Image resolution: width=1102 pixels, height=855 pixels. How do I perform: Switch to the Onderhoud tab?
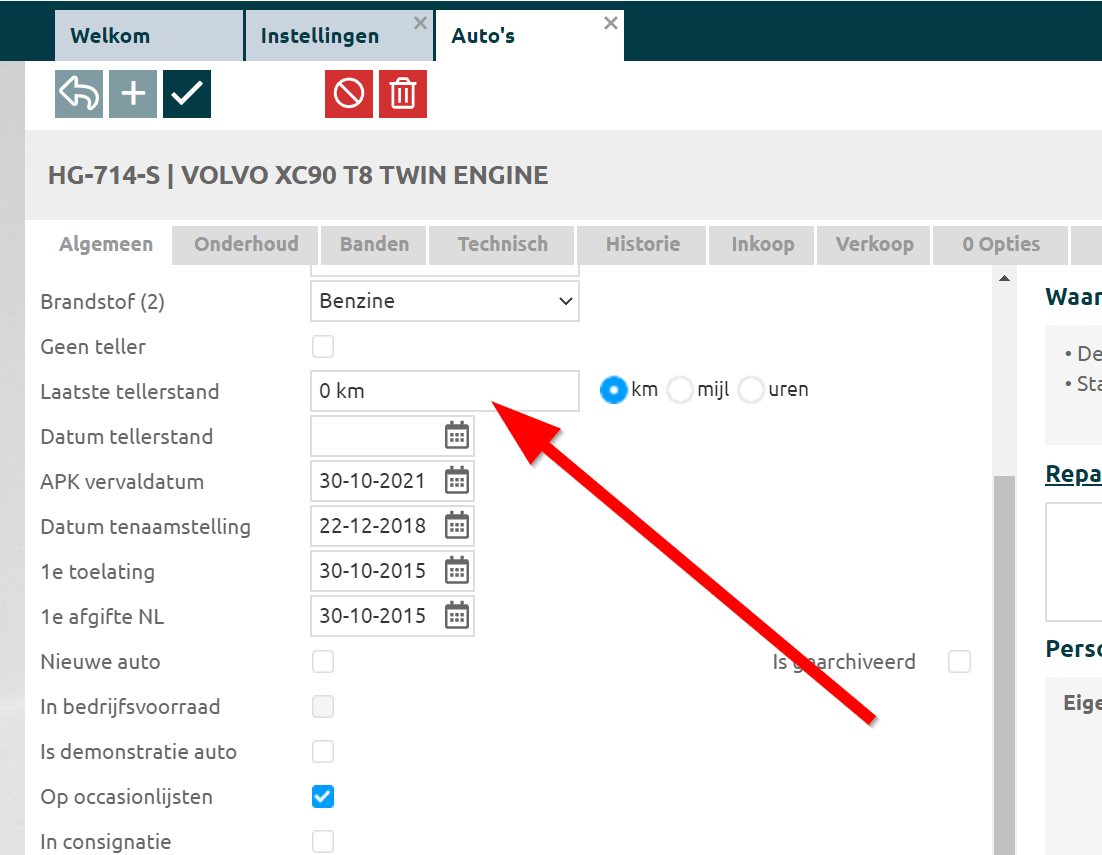pos(246,244)
